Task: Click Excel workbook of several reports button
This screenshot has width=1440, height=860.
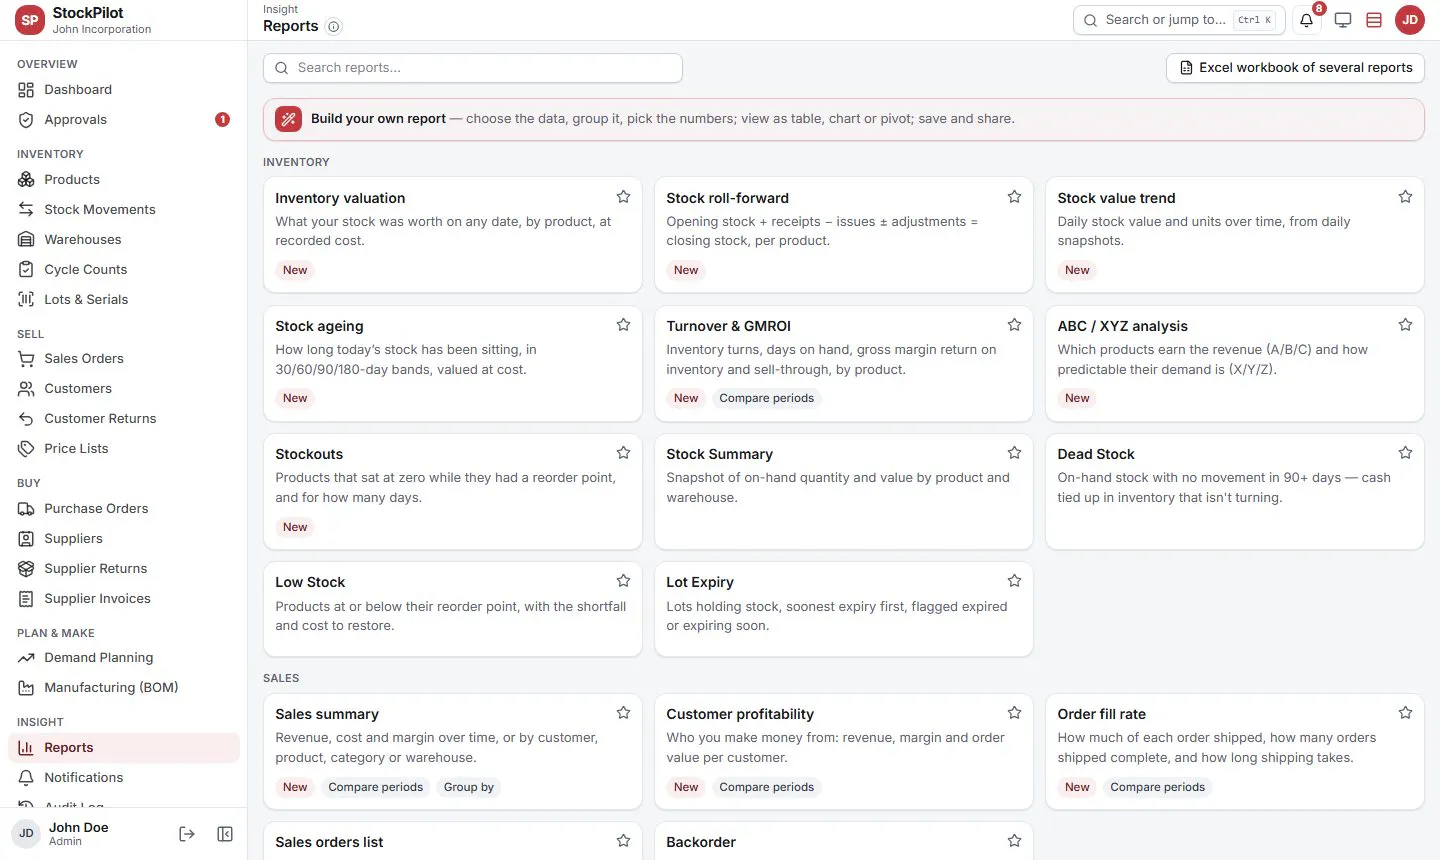Action: pos(1295,68)
